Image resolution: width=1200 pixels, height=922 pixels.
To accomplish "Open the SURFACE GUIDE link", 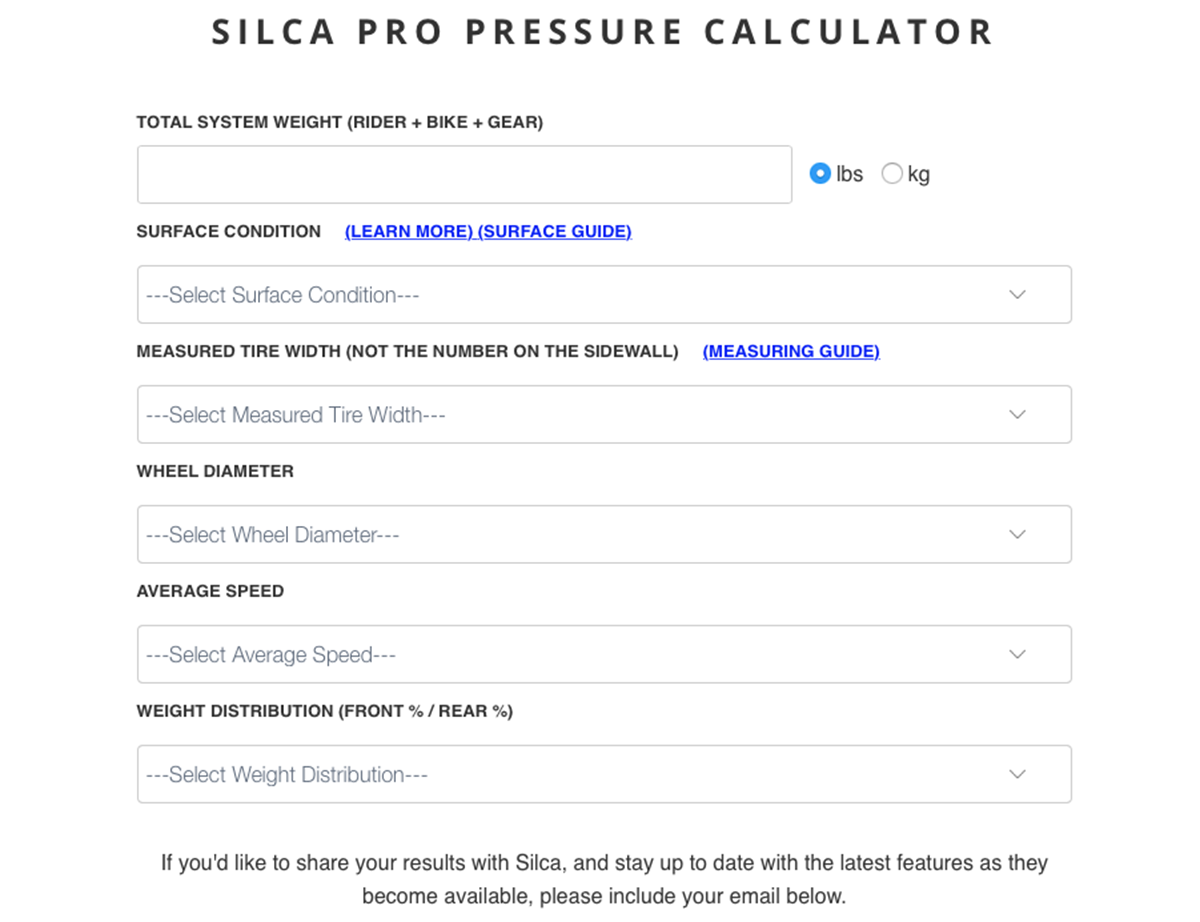I will (555, 231).
